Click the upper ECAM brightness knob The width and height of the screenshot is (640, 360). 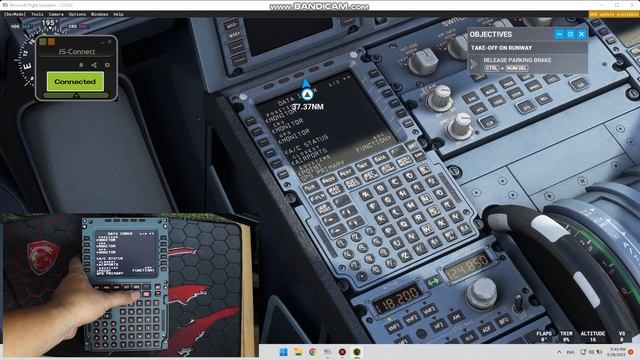(441, 98)
